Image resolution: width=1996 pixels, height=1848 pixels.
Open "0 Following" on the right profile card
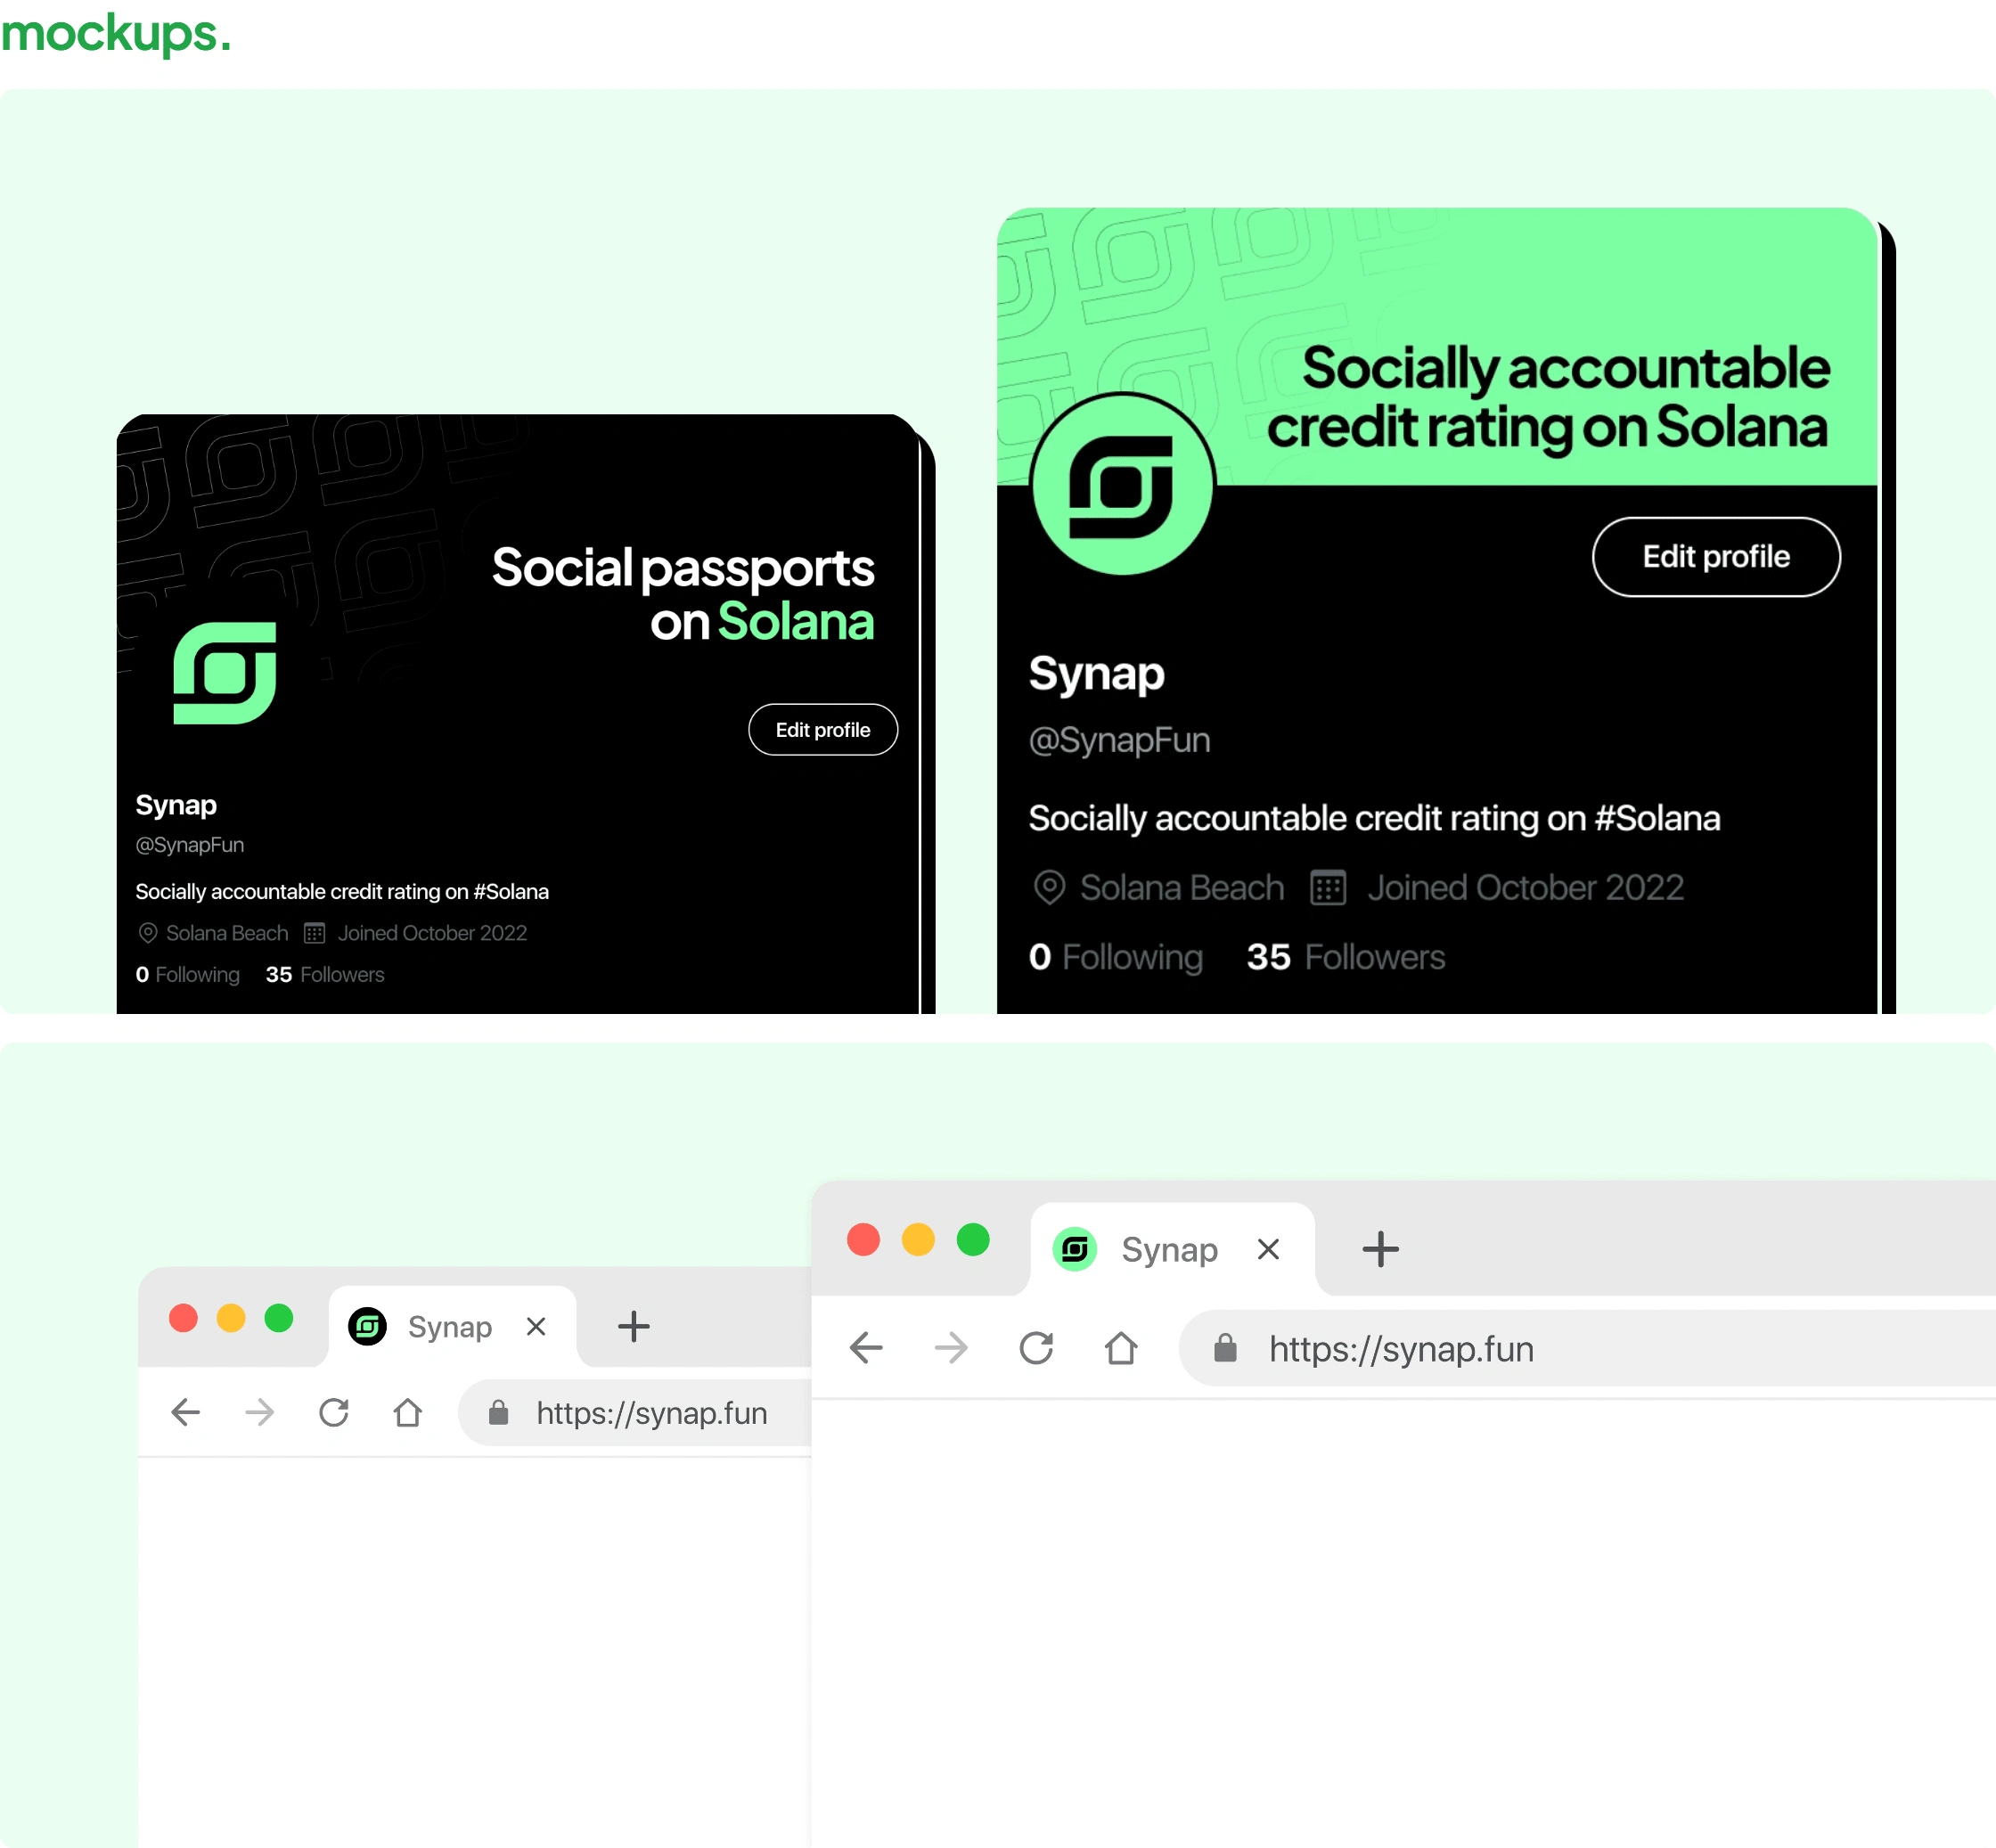click(x=1116, y=958)
